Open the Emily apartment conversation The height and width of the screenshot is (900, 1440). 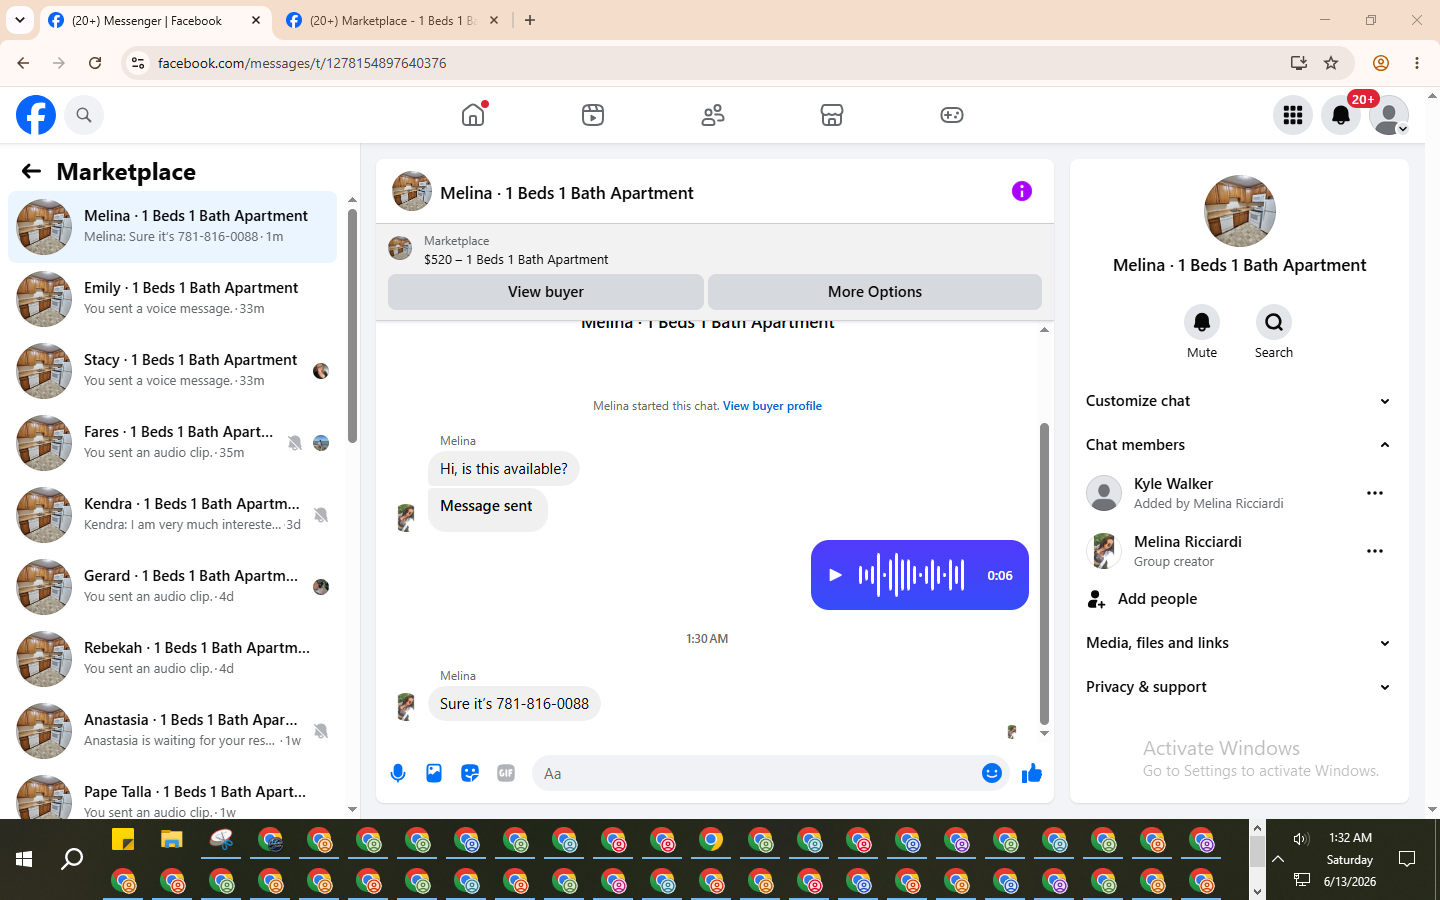172,299
